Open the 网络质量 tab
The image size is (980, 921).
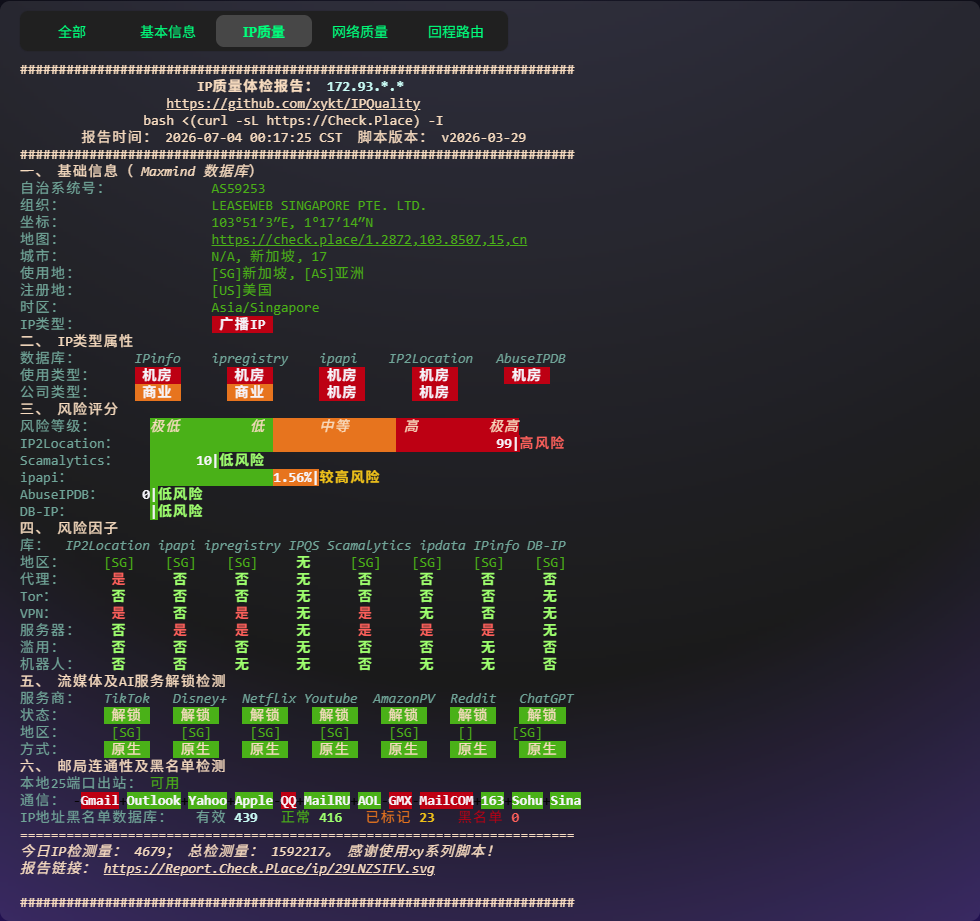359,31
